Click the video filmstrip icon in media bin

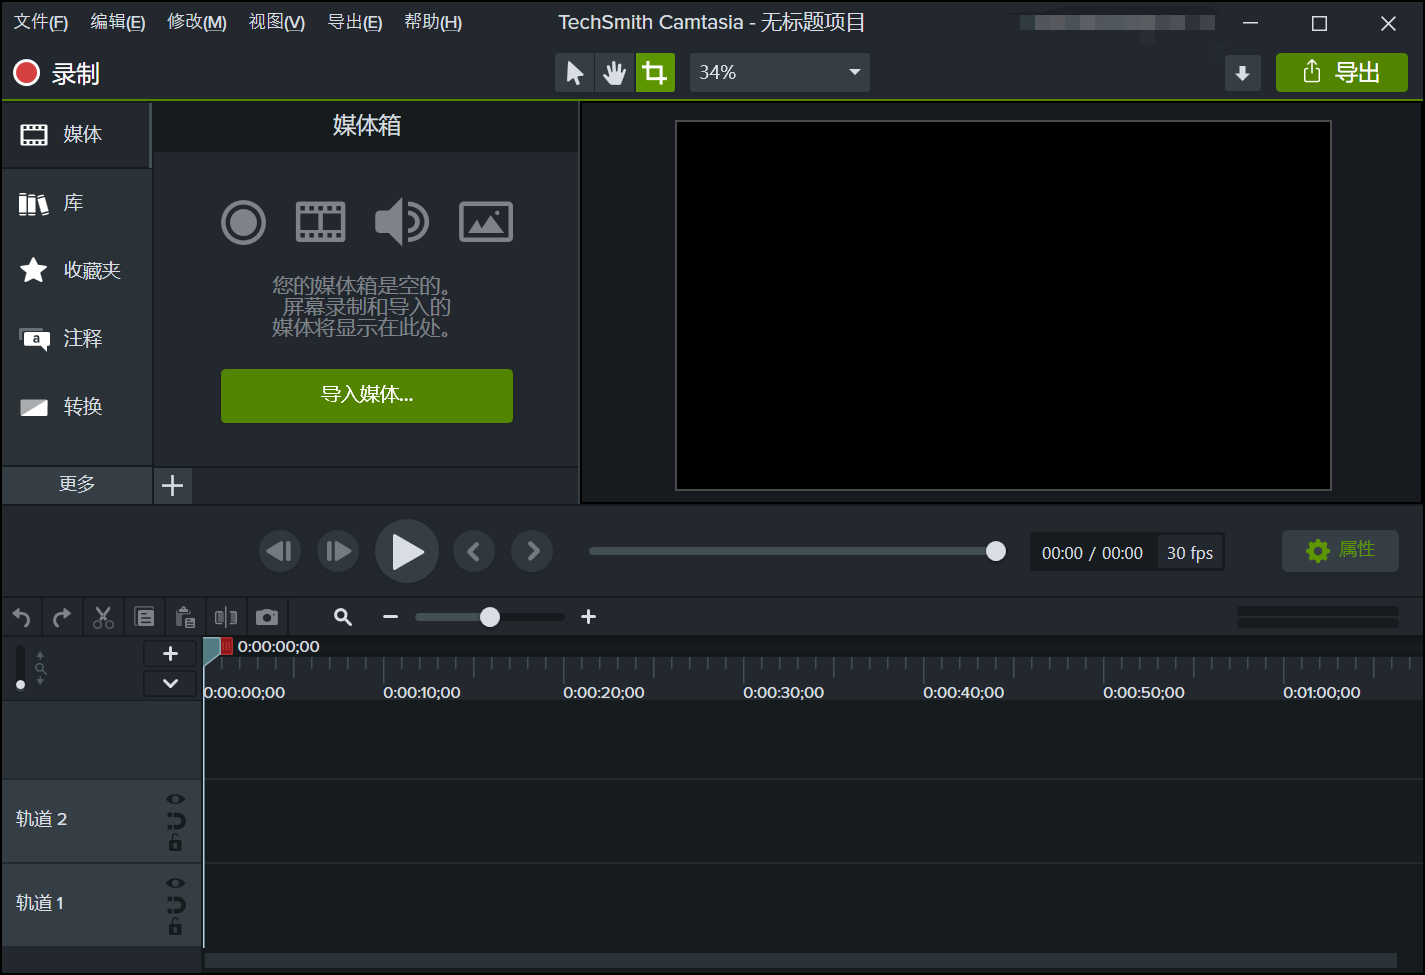coord(321,222)
